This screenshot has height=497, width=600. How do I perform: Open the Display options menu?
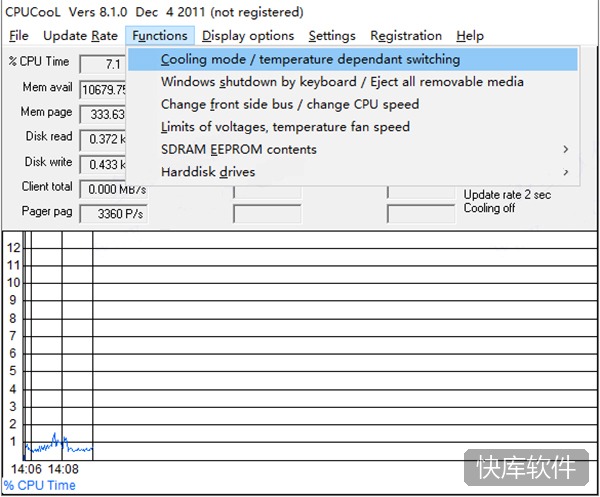(248, 36)
